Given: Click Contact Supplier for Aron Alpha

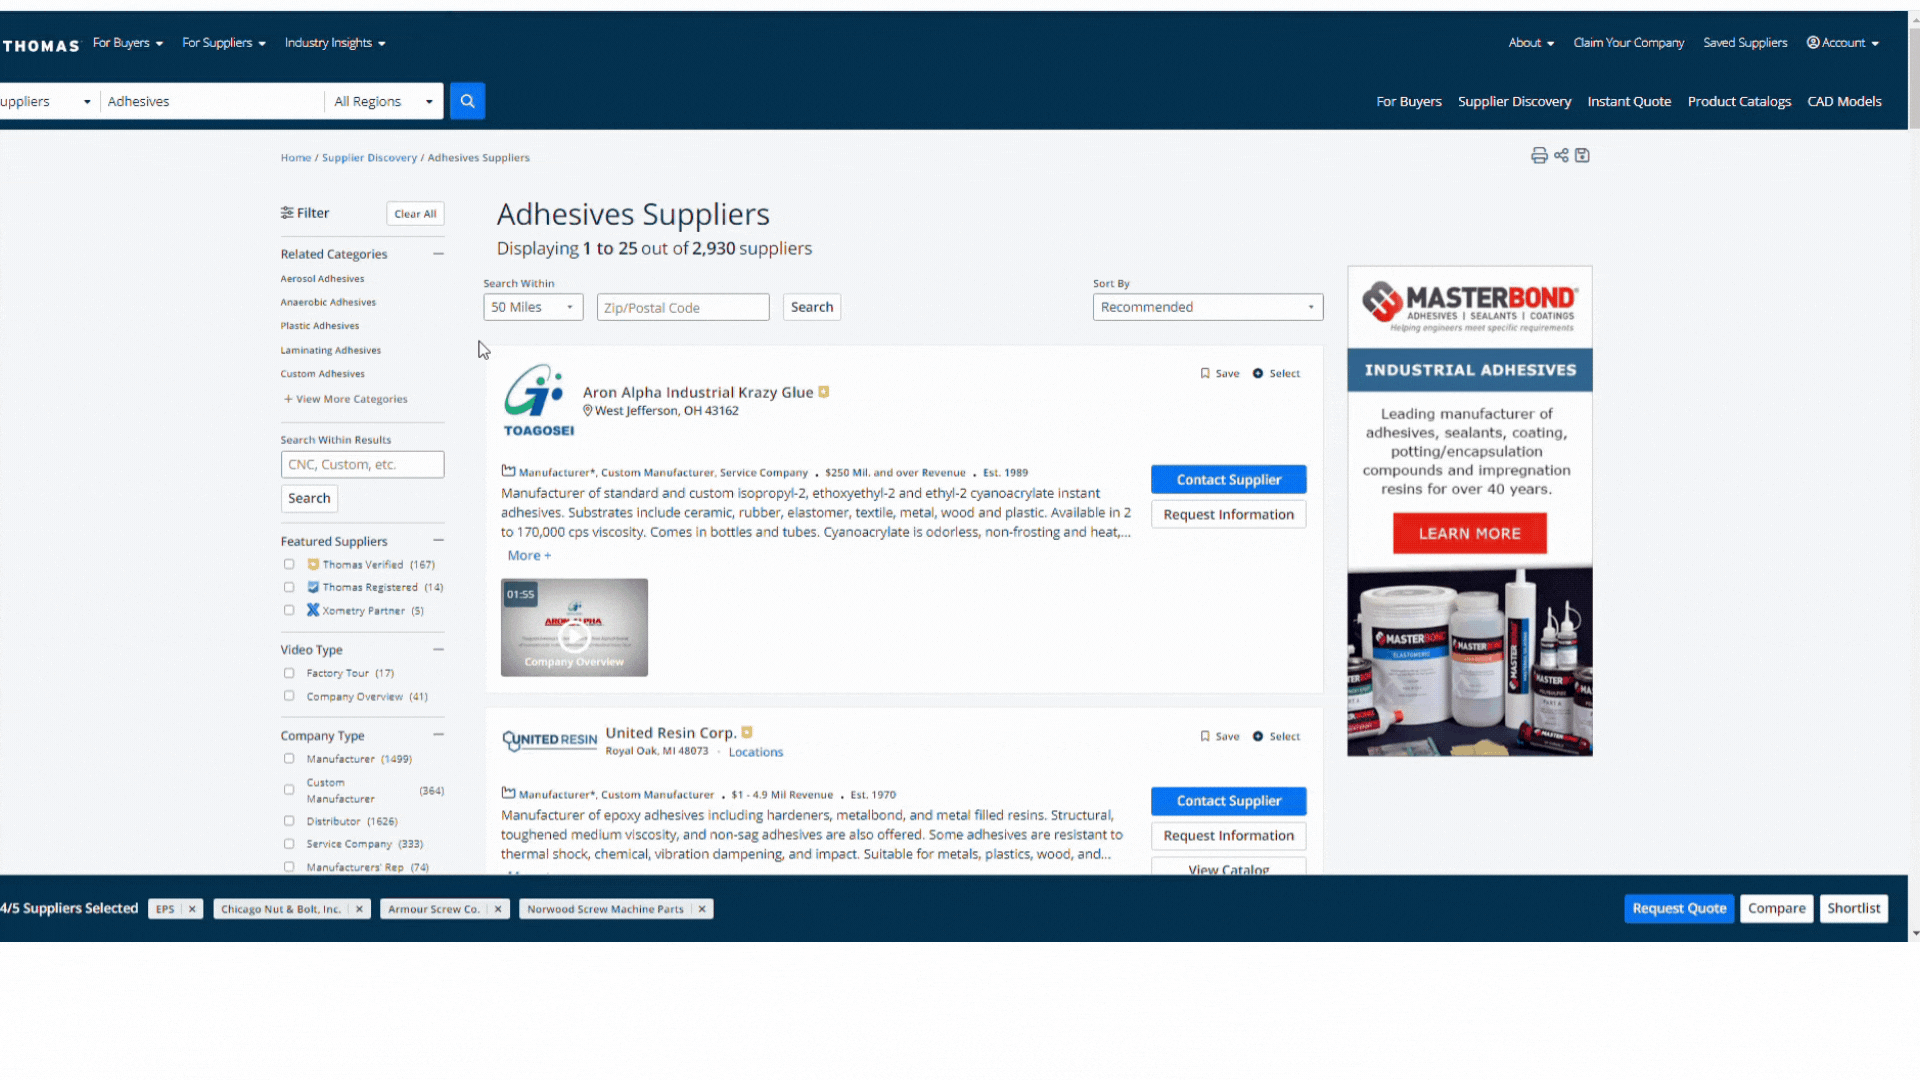Looking at the screenshot, I should (1229, 479).
